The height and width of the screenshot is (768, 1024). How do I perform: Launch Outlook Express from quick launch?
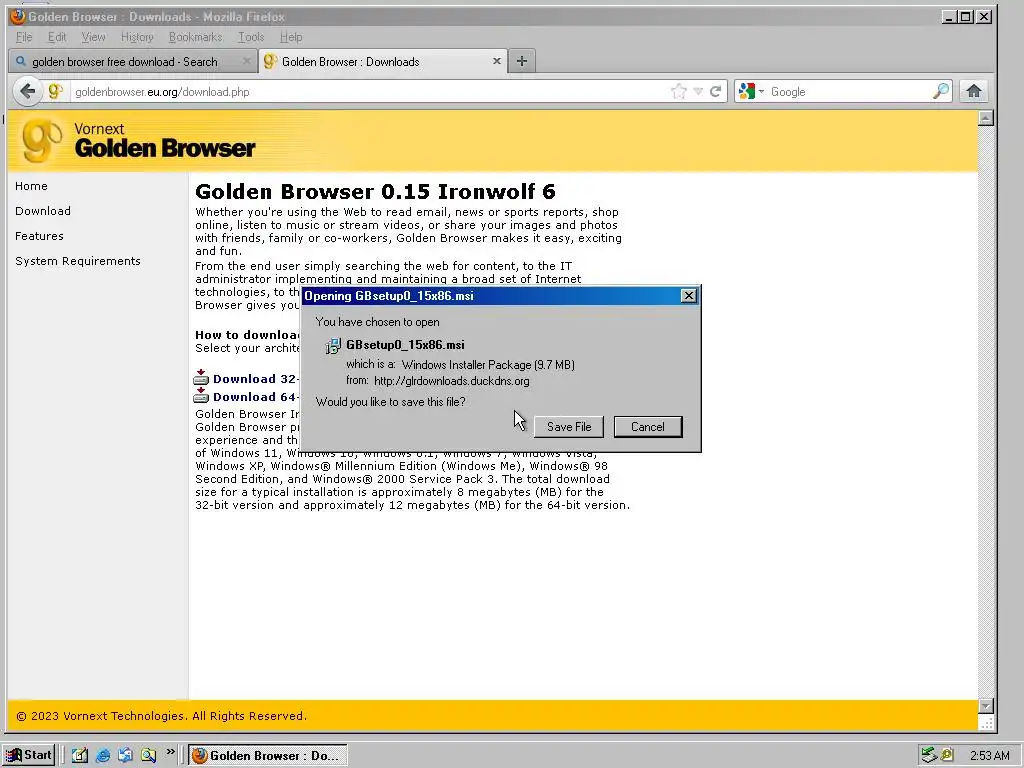pos(125,756)
